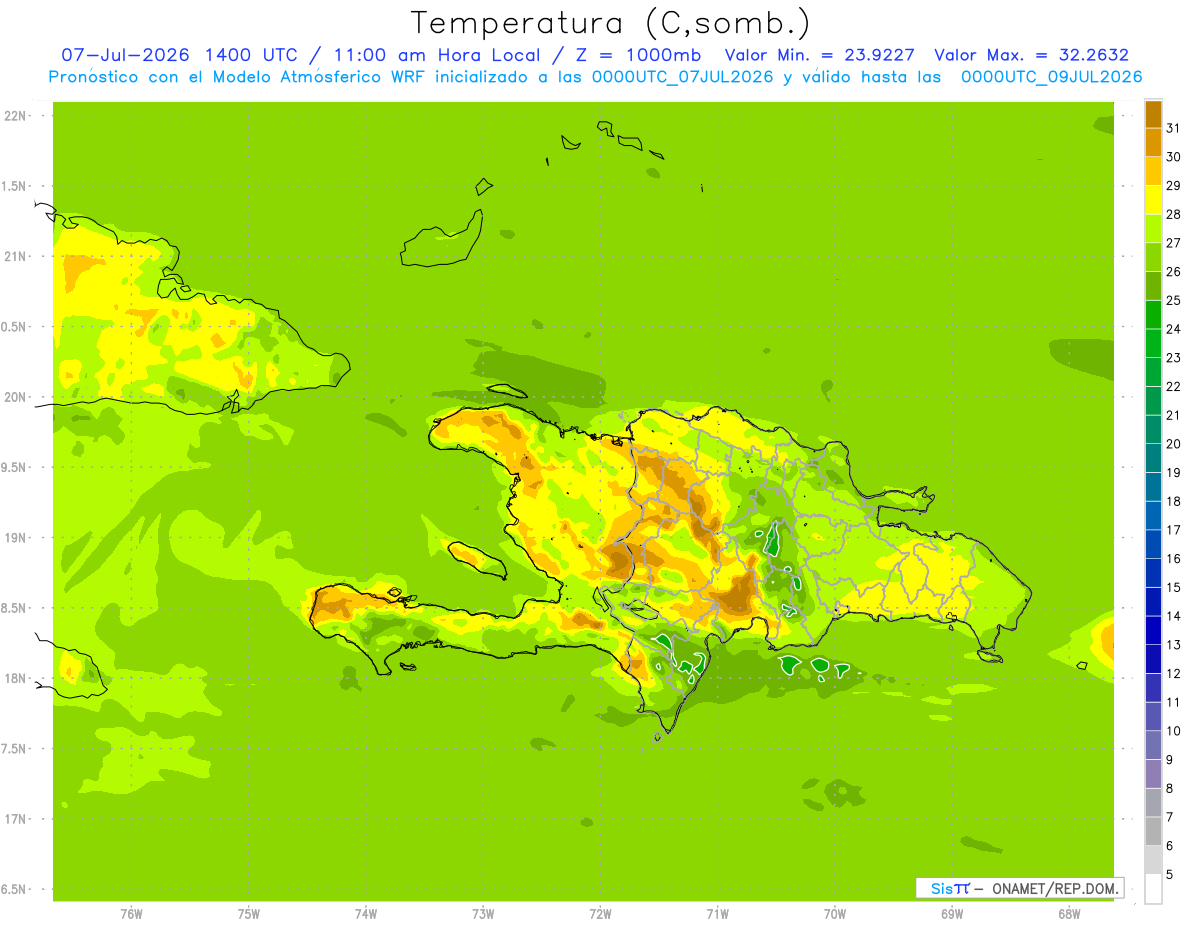Viewport: 1200px width, 927px height.
Task: Click the '0000UTC_07JUL2026' initialization time
Action: [682, 77]
